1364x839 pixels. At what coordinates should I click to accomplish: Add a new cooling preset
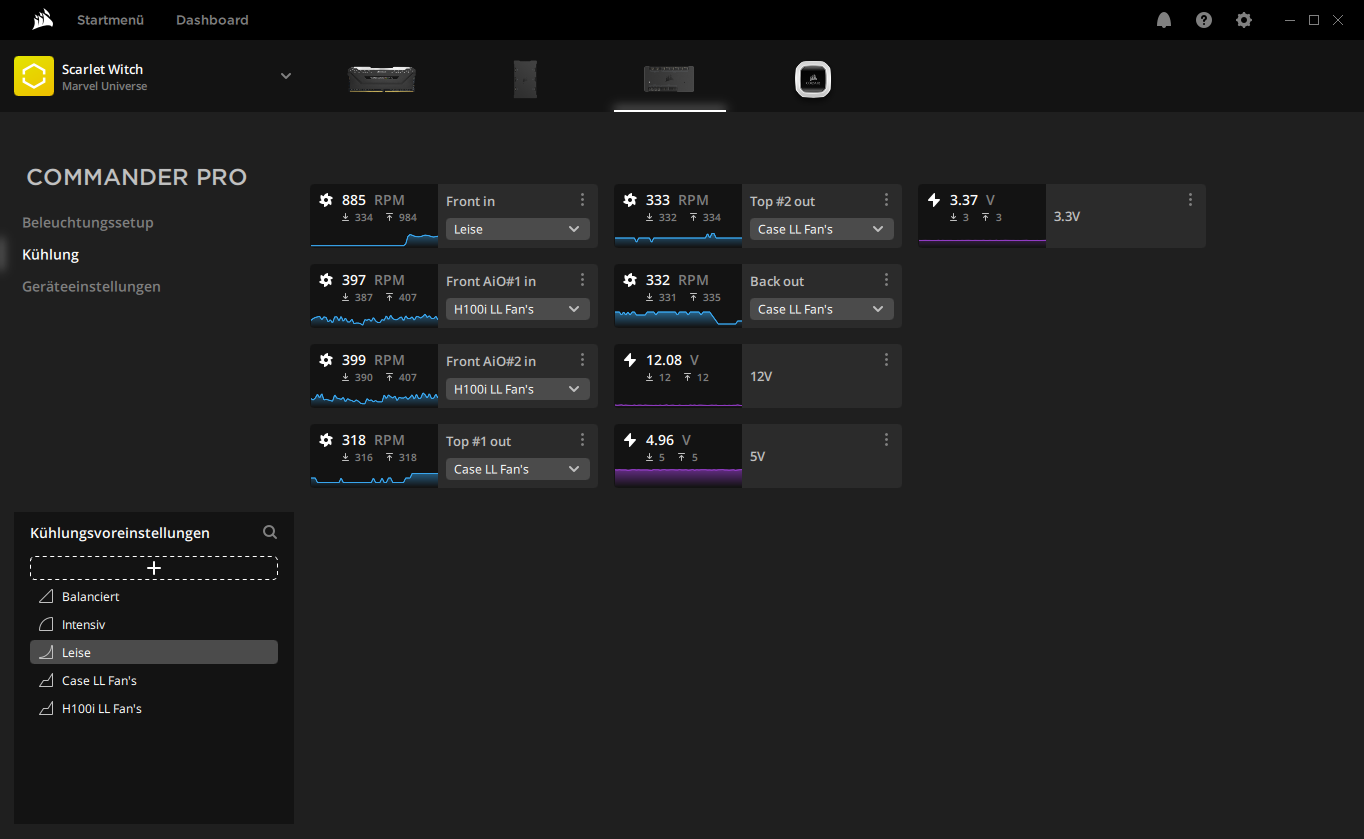click(154, 568)
